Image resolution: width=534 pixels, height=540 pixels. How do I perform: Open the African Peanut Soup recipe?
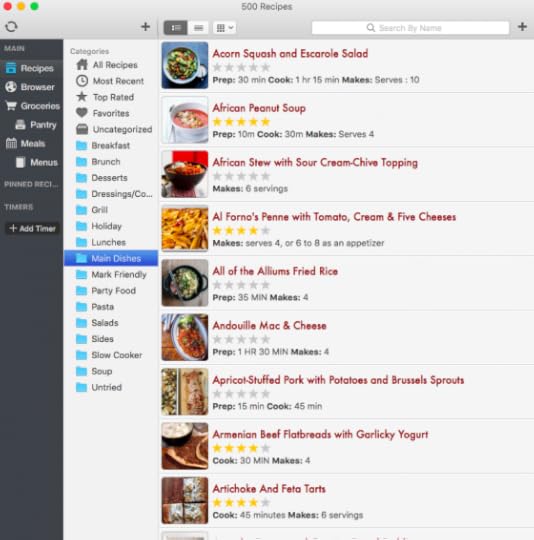pyautogui.click(x=259, y=108)
